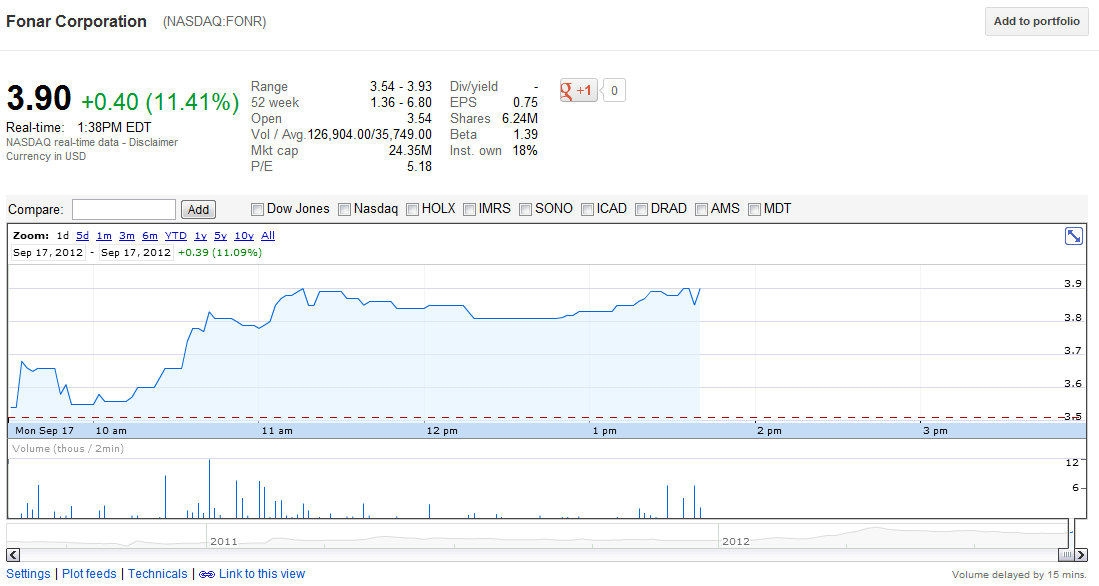This screenshot has width=1099, height=586.
Task: Click the Volume (thous / 2min) label
Action: click(x=68, y=449)
